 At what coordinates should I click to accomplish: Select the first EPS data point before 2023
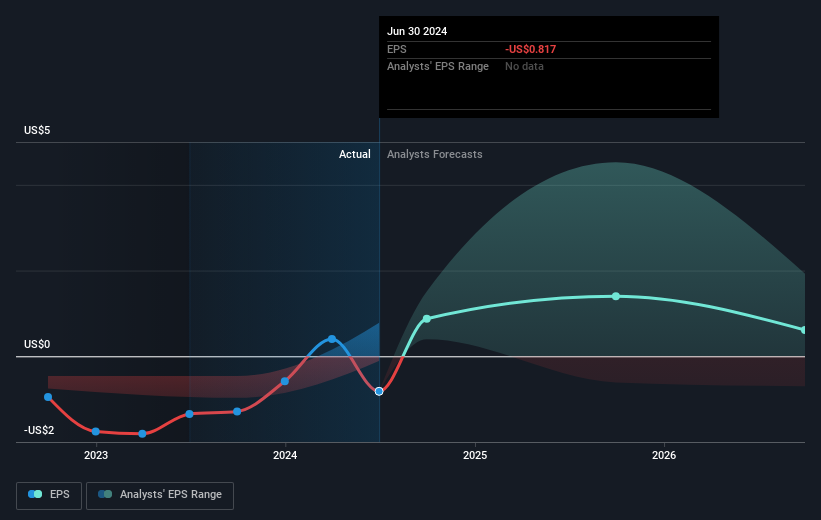[x=48, y=397]
